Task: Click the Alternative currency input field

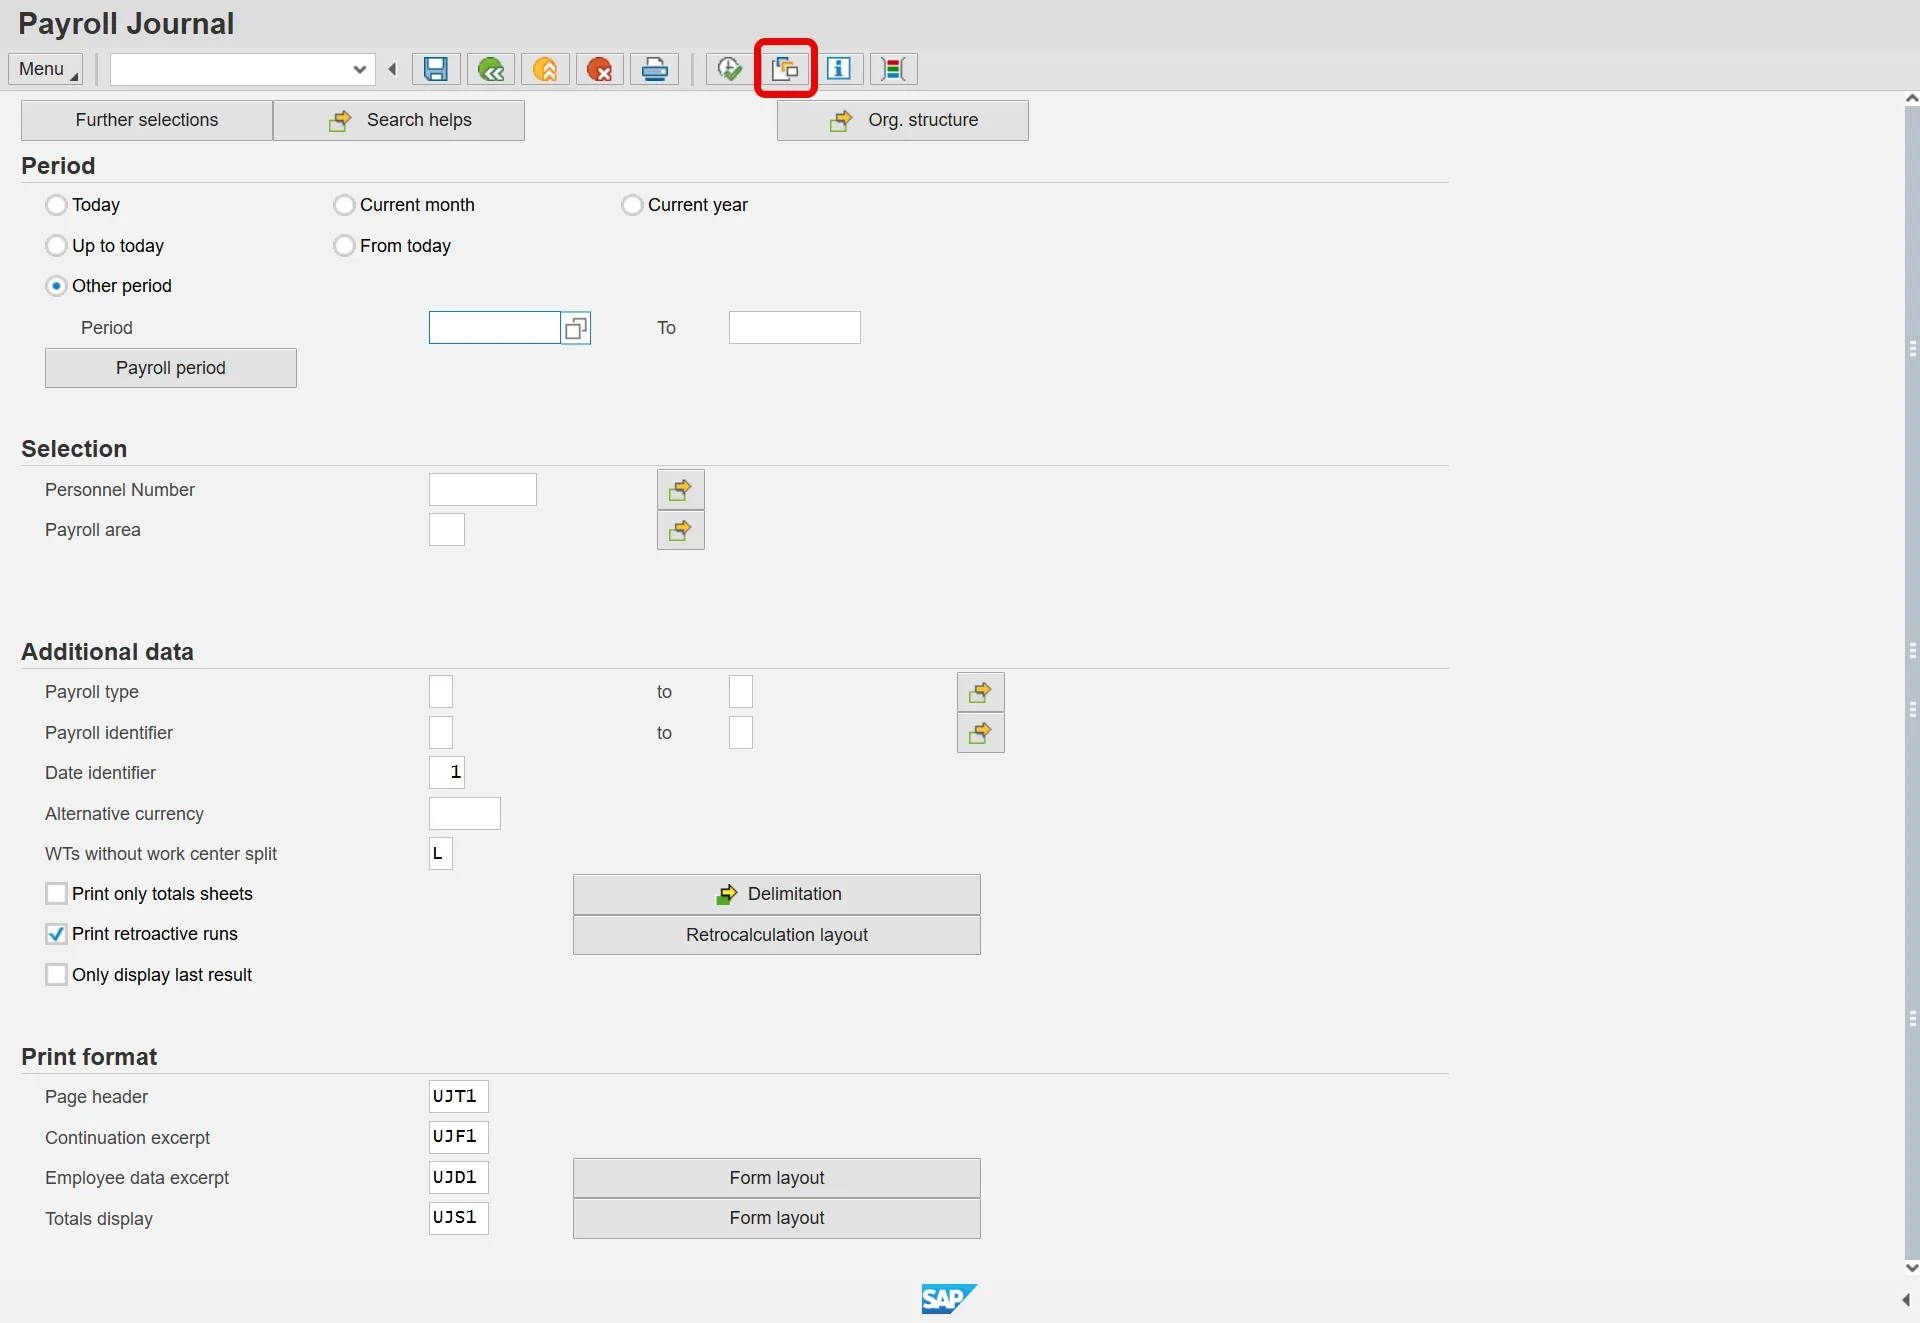Action: pyautogui.click(x=465, y=814)
